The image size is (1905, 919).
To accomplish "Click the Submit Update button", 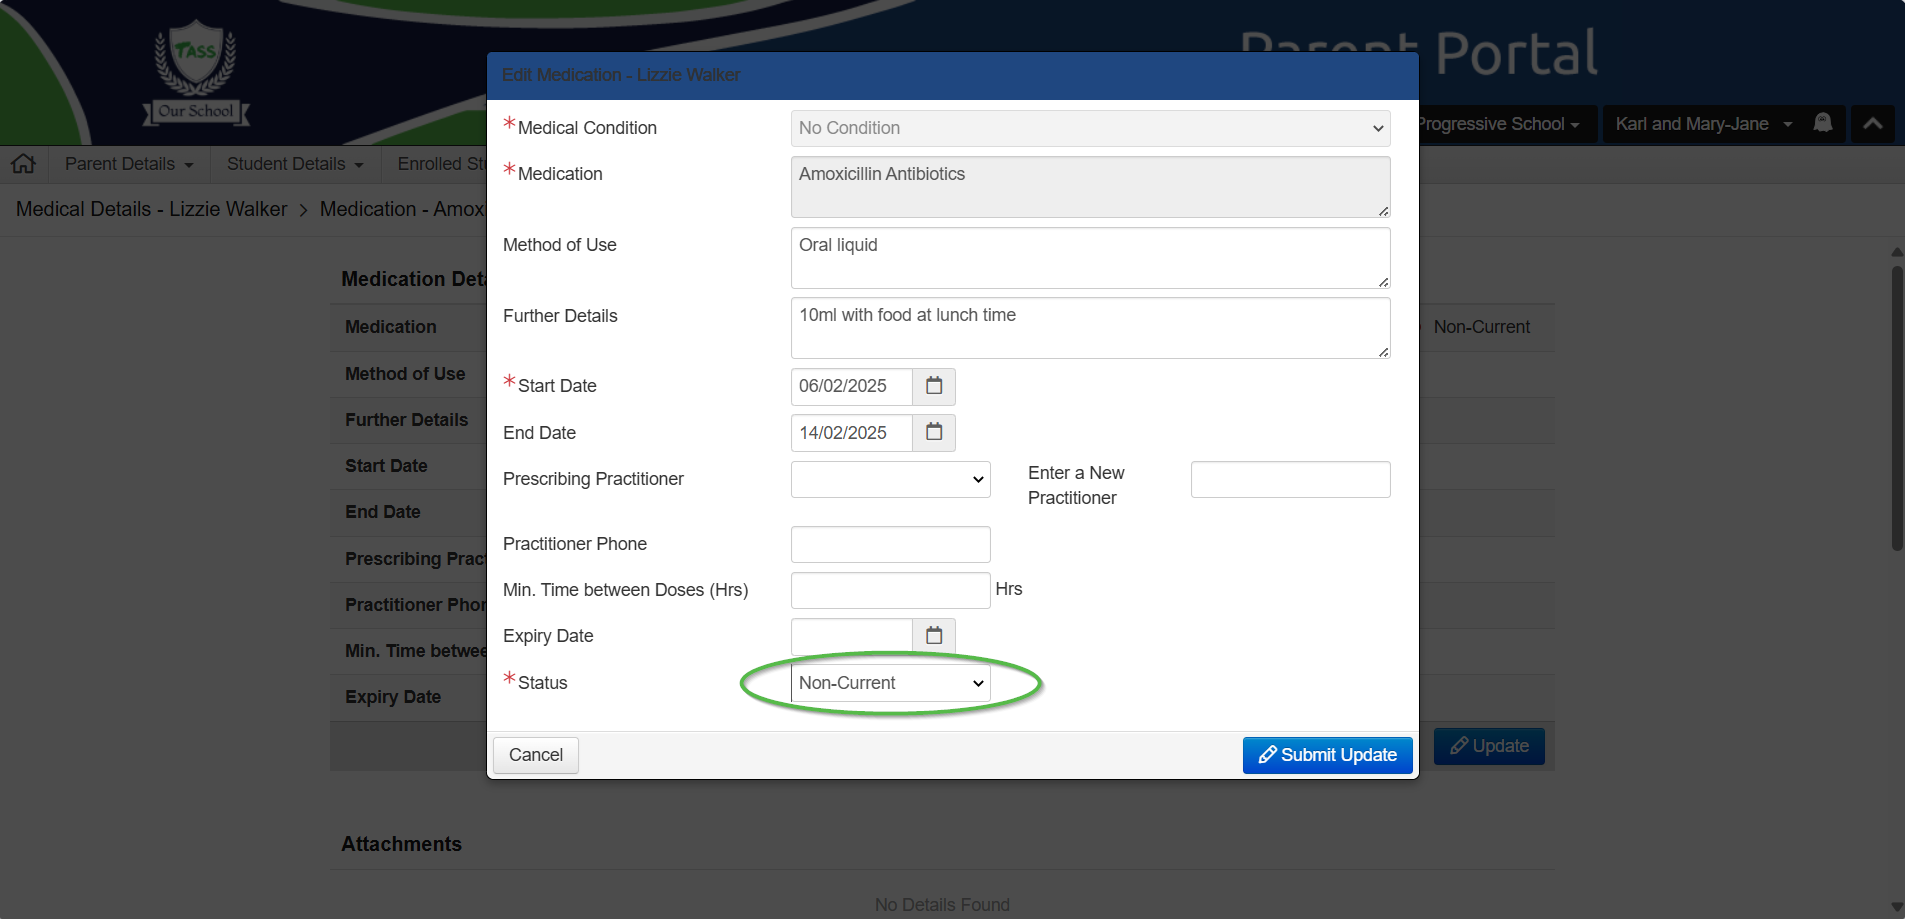I will click(1327, 755).
